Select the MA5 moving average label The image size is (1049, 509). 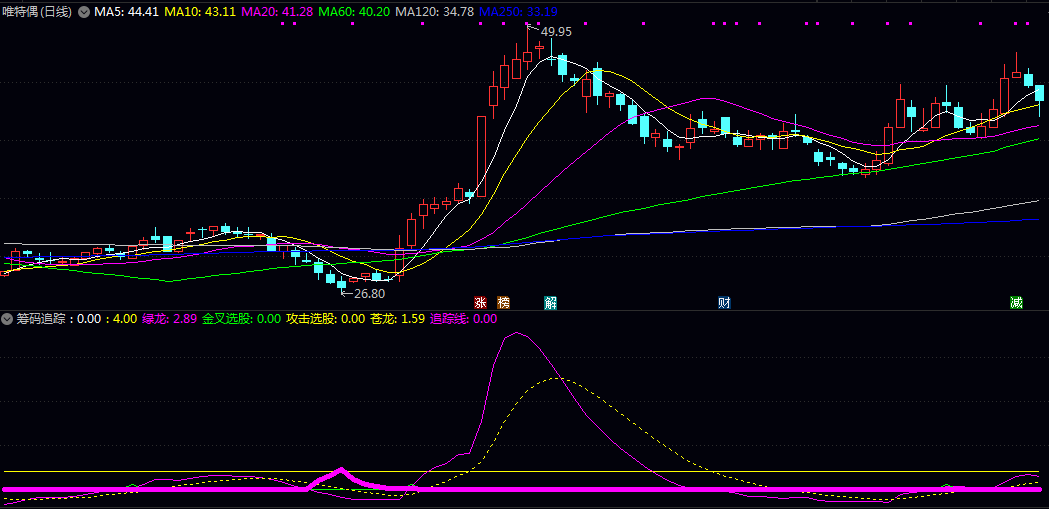(126, 12)
